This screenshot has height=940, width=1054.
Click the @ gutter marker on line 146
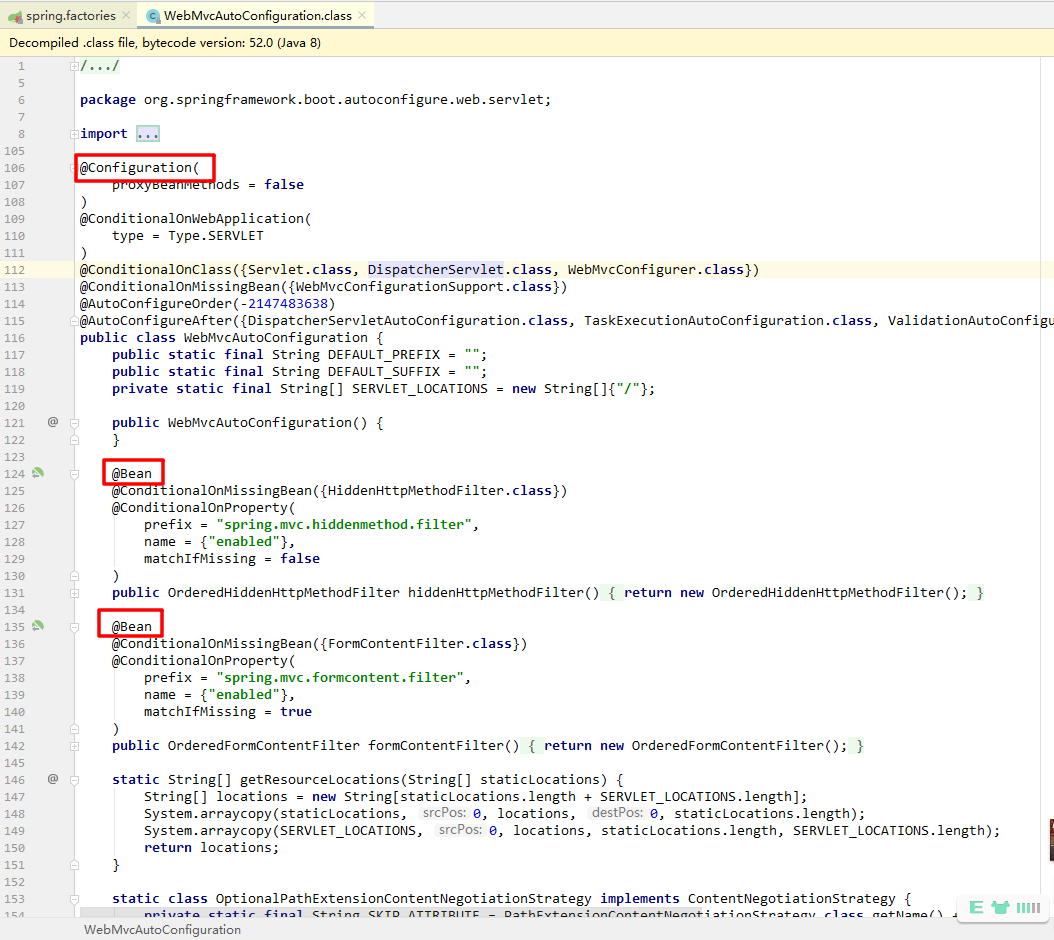[x=53, y=779]
